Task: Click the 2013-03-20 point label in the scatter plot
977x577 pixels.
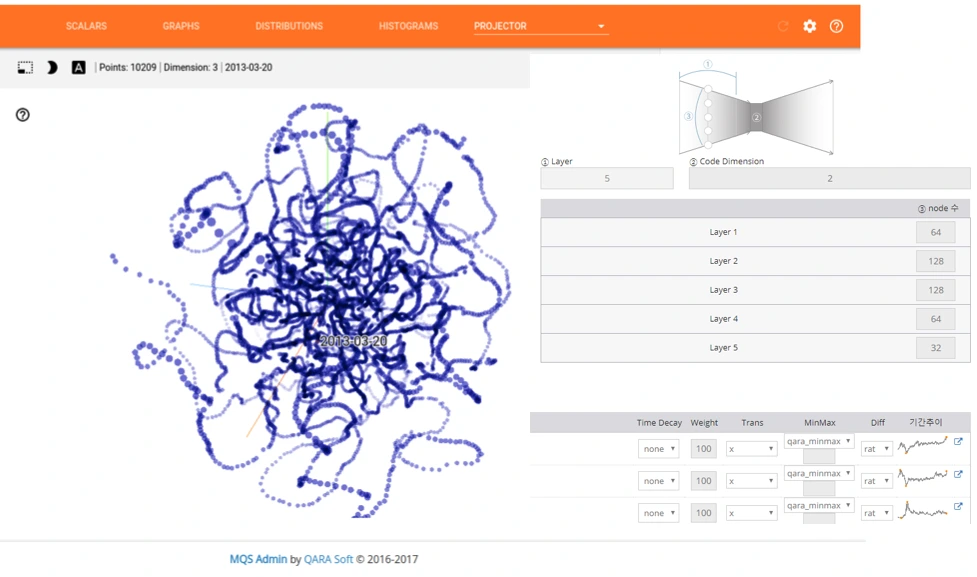Action: 353,341
